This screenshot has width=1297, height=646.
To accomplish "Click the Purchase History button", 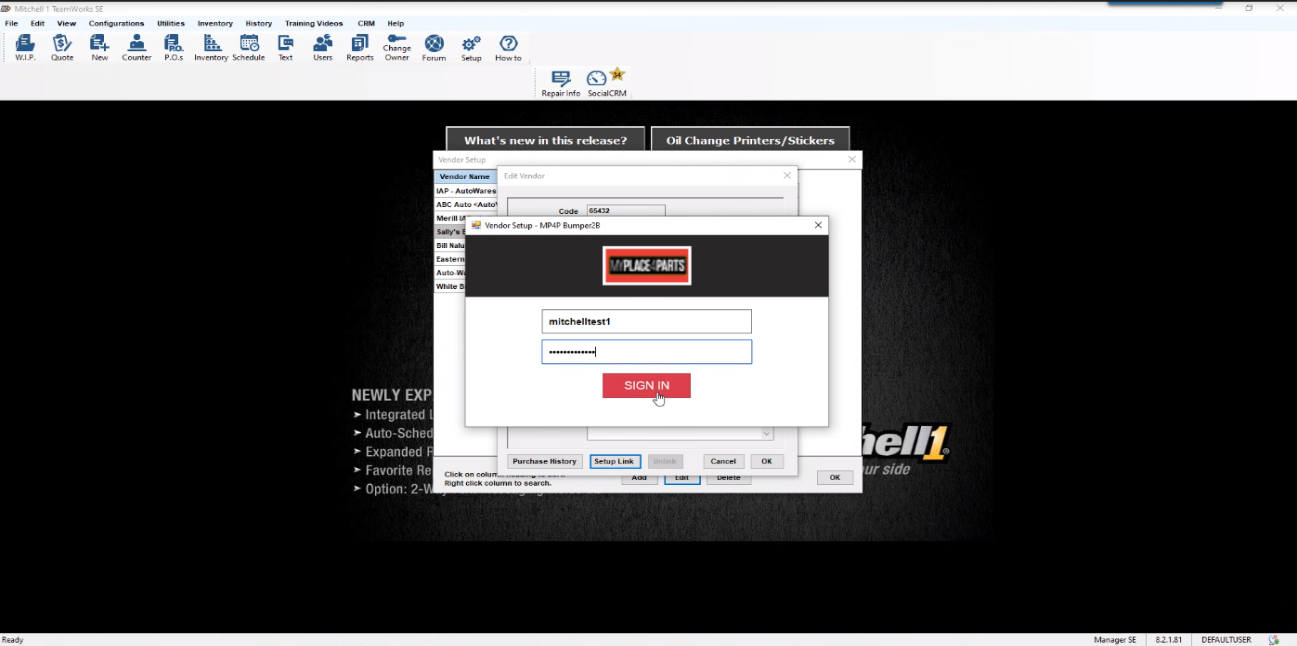I will click(545, 461).
